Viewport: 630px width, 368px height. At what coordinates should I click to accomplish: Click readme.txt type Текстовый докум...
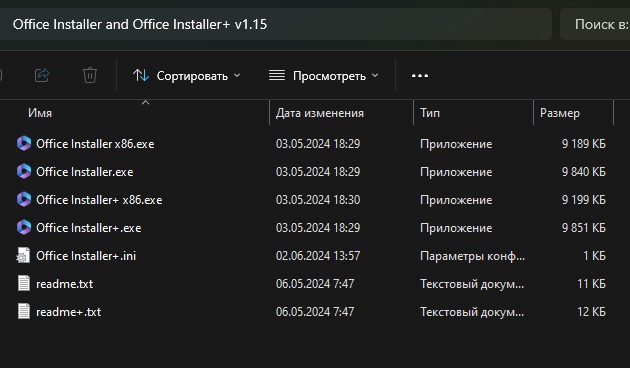472,284
